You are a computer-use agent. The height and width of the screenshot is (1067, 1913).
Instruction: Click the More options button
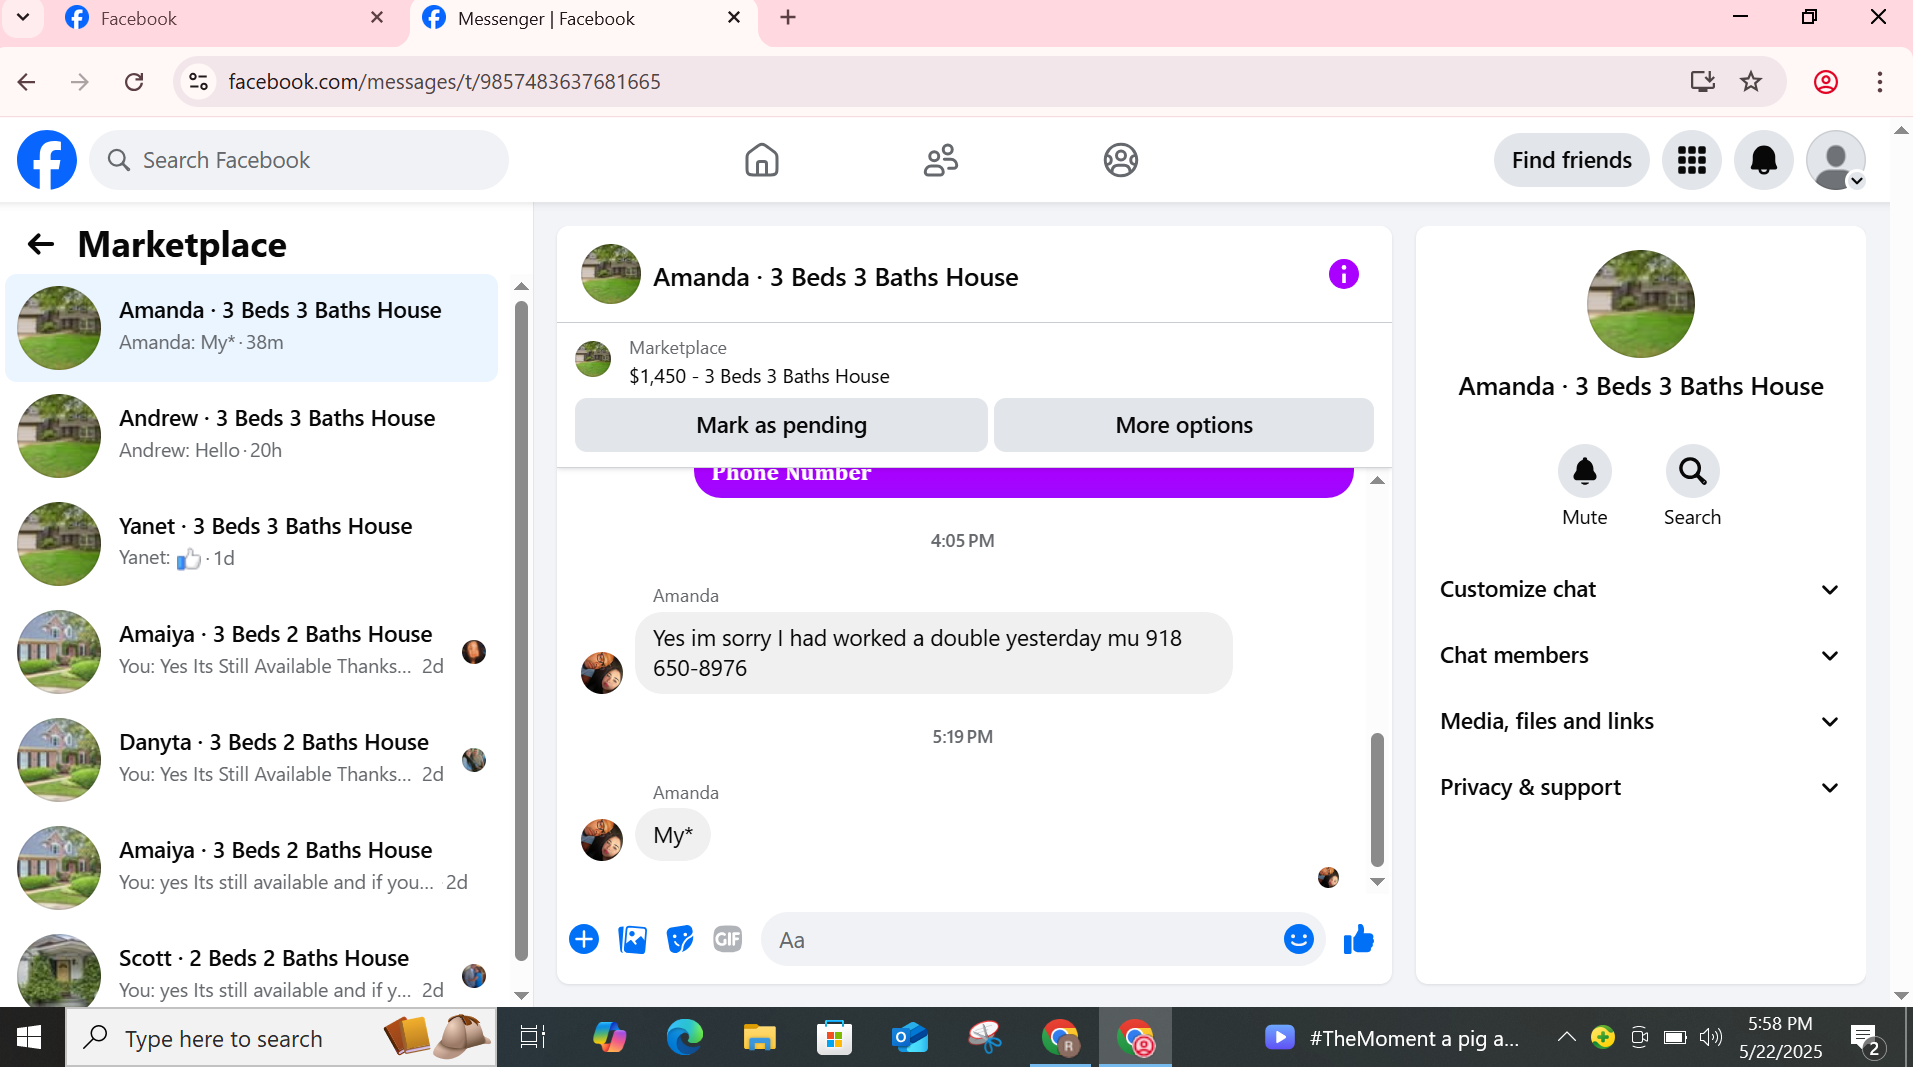[x=1184, y=425]
